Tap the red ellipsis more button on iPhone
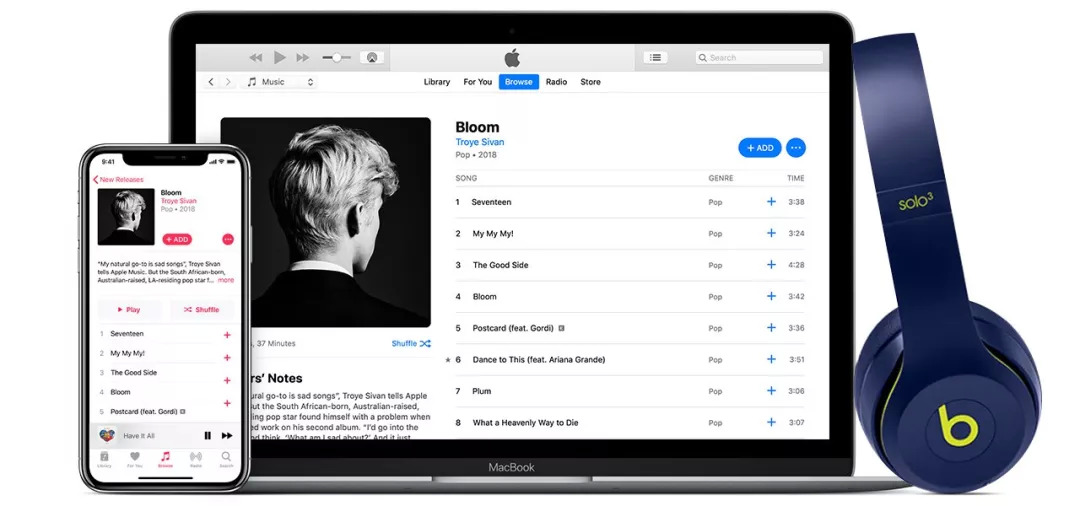Image resolution: width=1080 pixels, height=506 pixels. [228, 240]
